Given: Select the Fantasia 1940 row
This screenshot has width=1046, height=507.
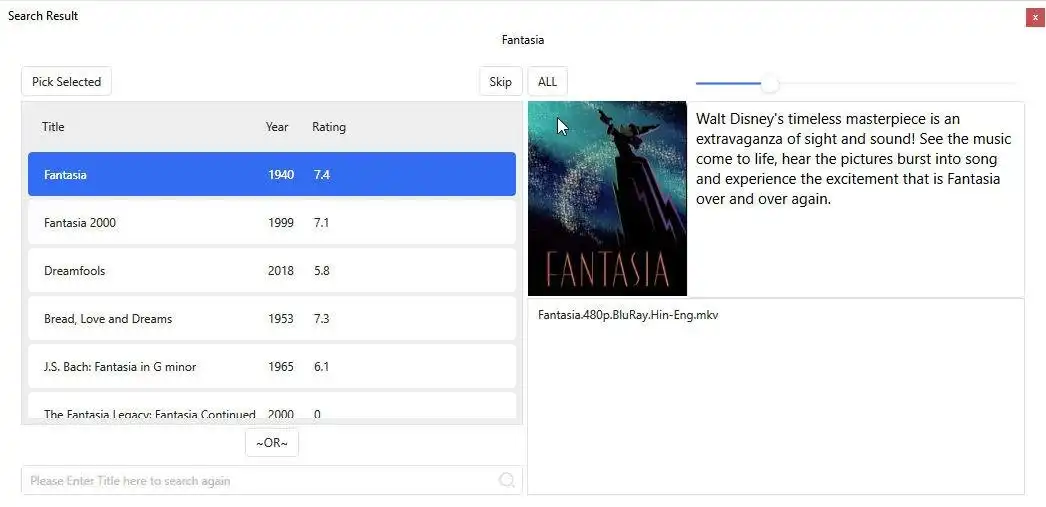Looking at the screenshot, I should [x=271, y=175].
